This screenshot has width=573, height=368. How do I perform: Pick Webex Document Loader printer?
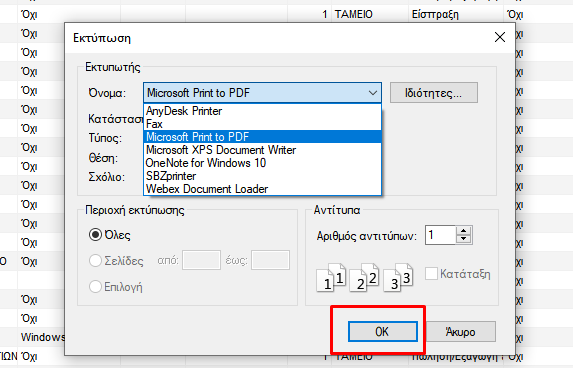click(x=262, y=189)
